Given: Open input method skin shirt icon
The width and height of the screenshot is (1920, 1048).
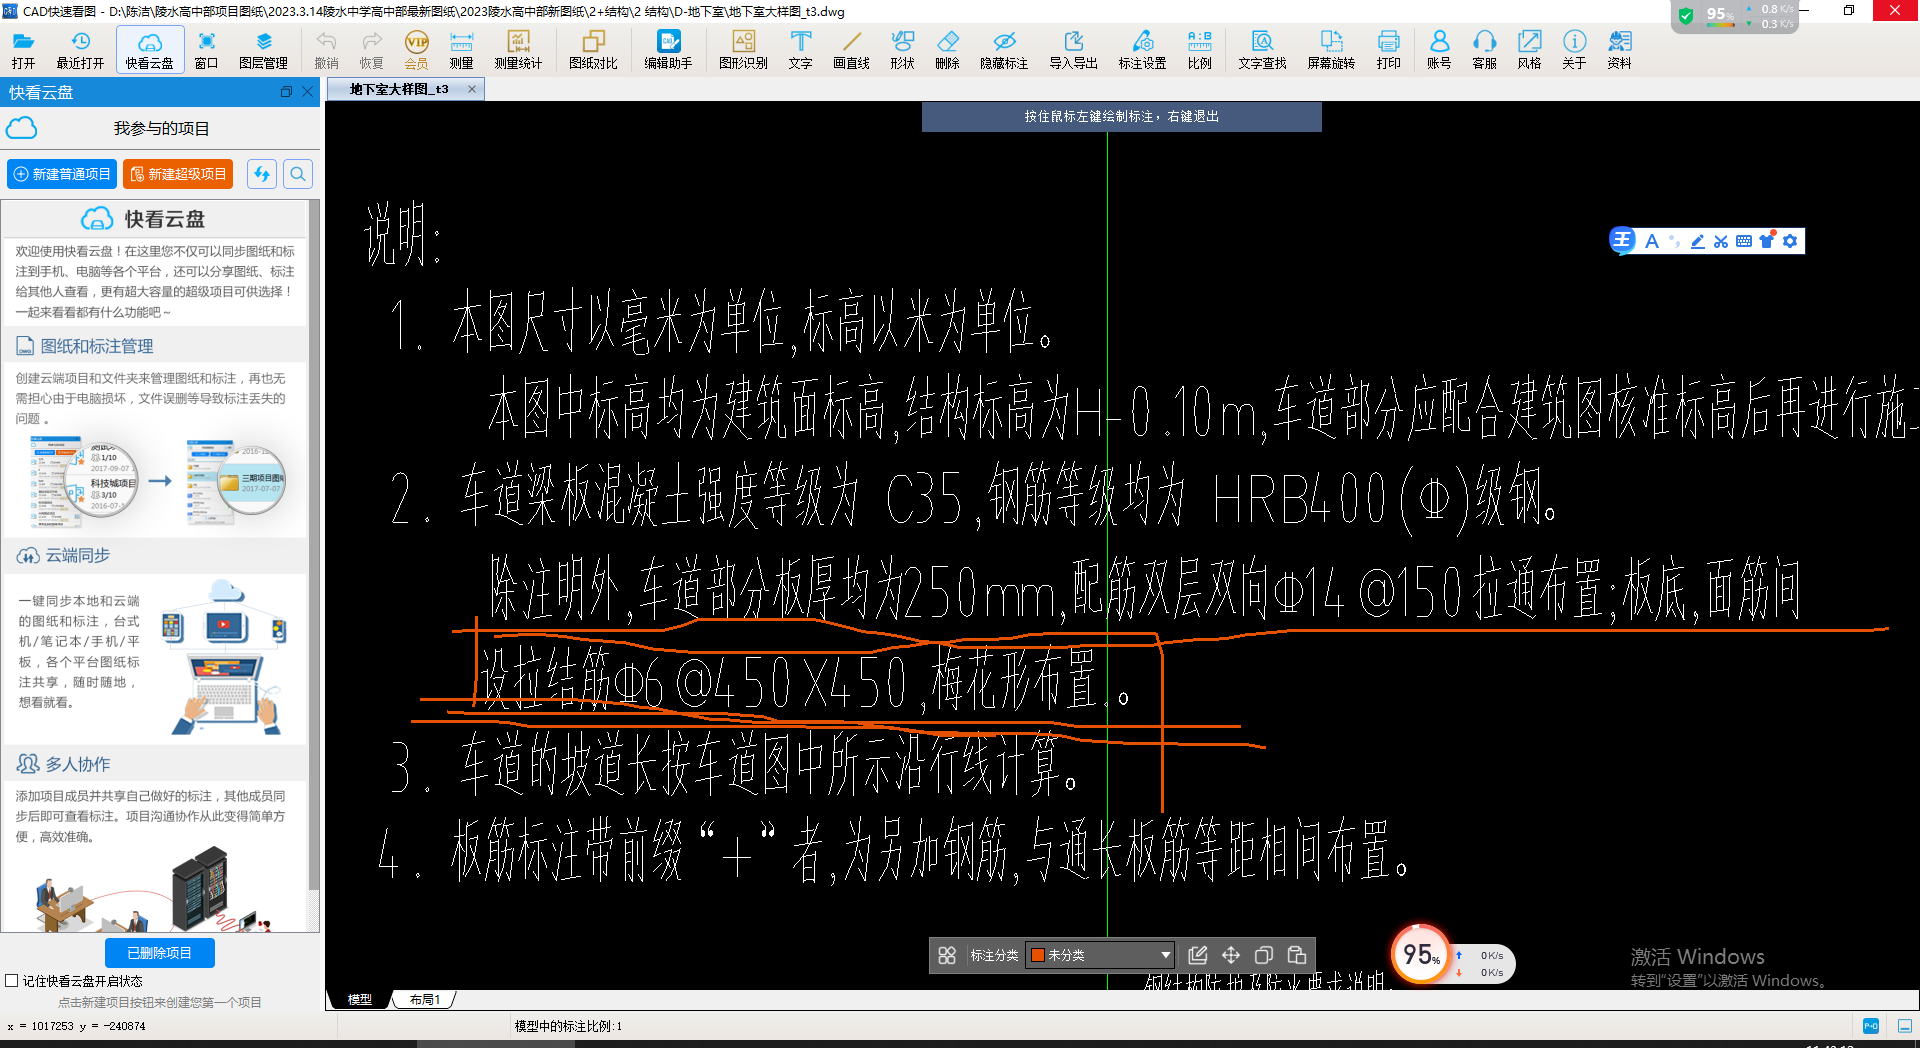Looking at the screenshot, I should tap(1767, 241).
